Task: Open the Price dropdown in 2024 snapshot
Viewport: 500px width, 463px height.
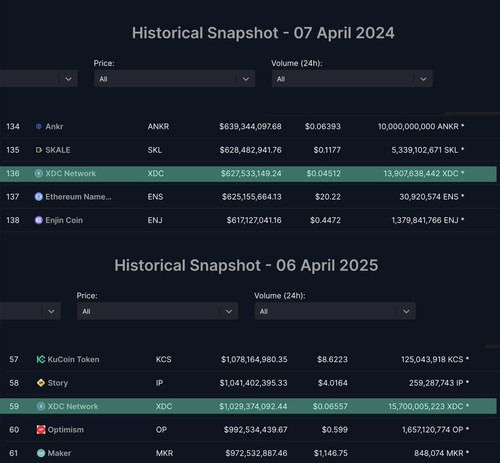Action: click(x=174, y=79)
